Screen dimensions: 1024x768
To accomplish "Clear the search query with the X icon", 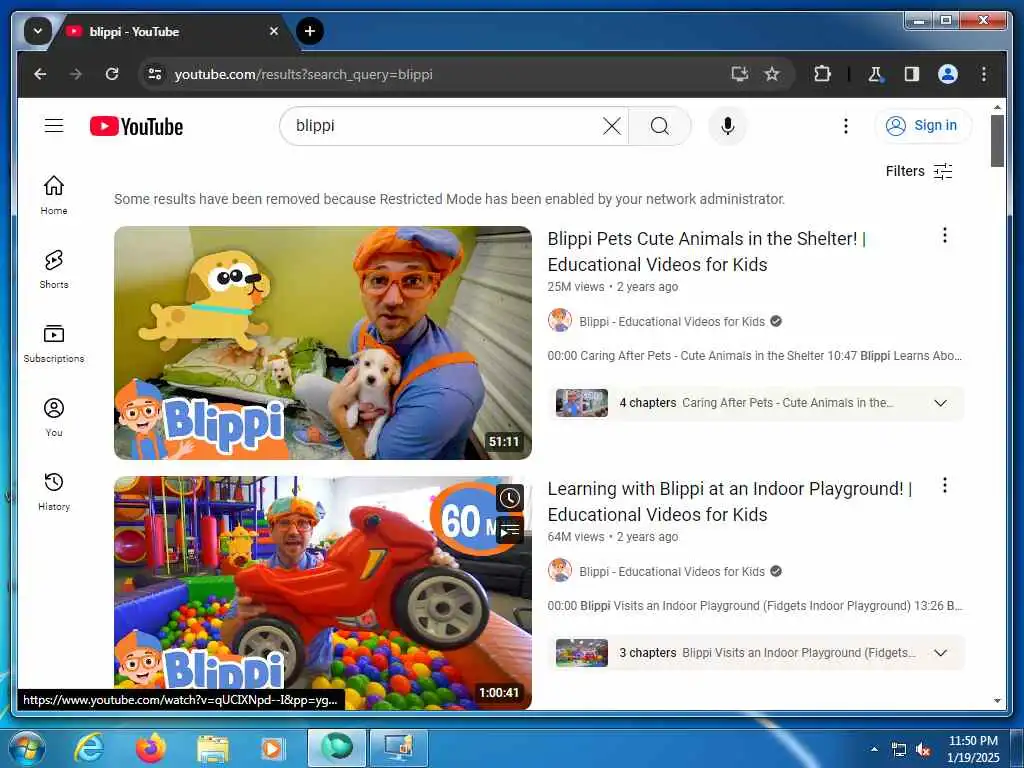I will tap(611, 125).
